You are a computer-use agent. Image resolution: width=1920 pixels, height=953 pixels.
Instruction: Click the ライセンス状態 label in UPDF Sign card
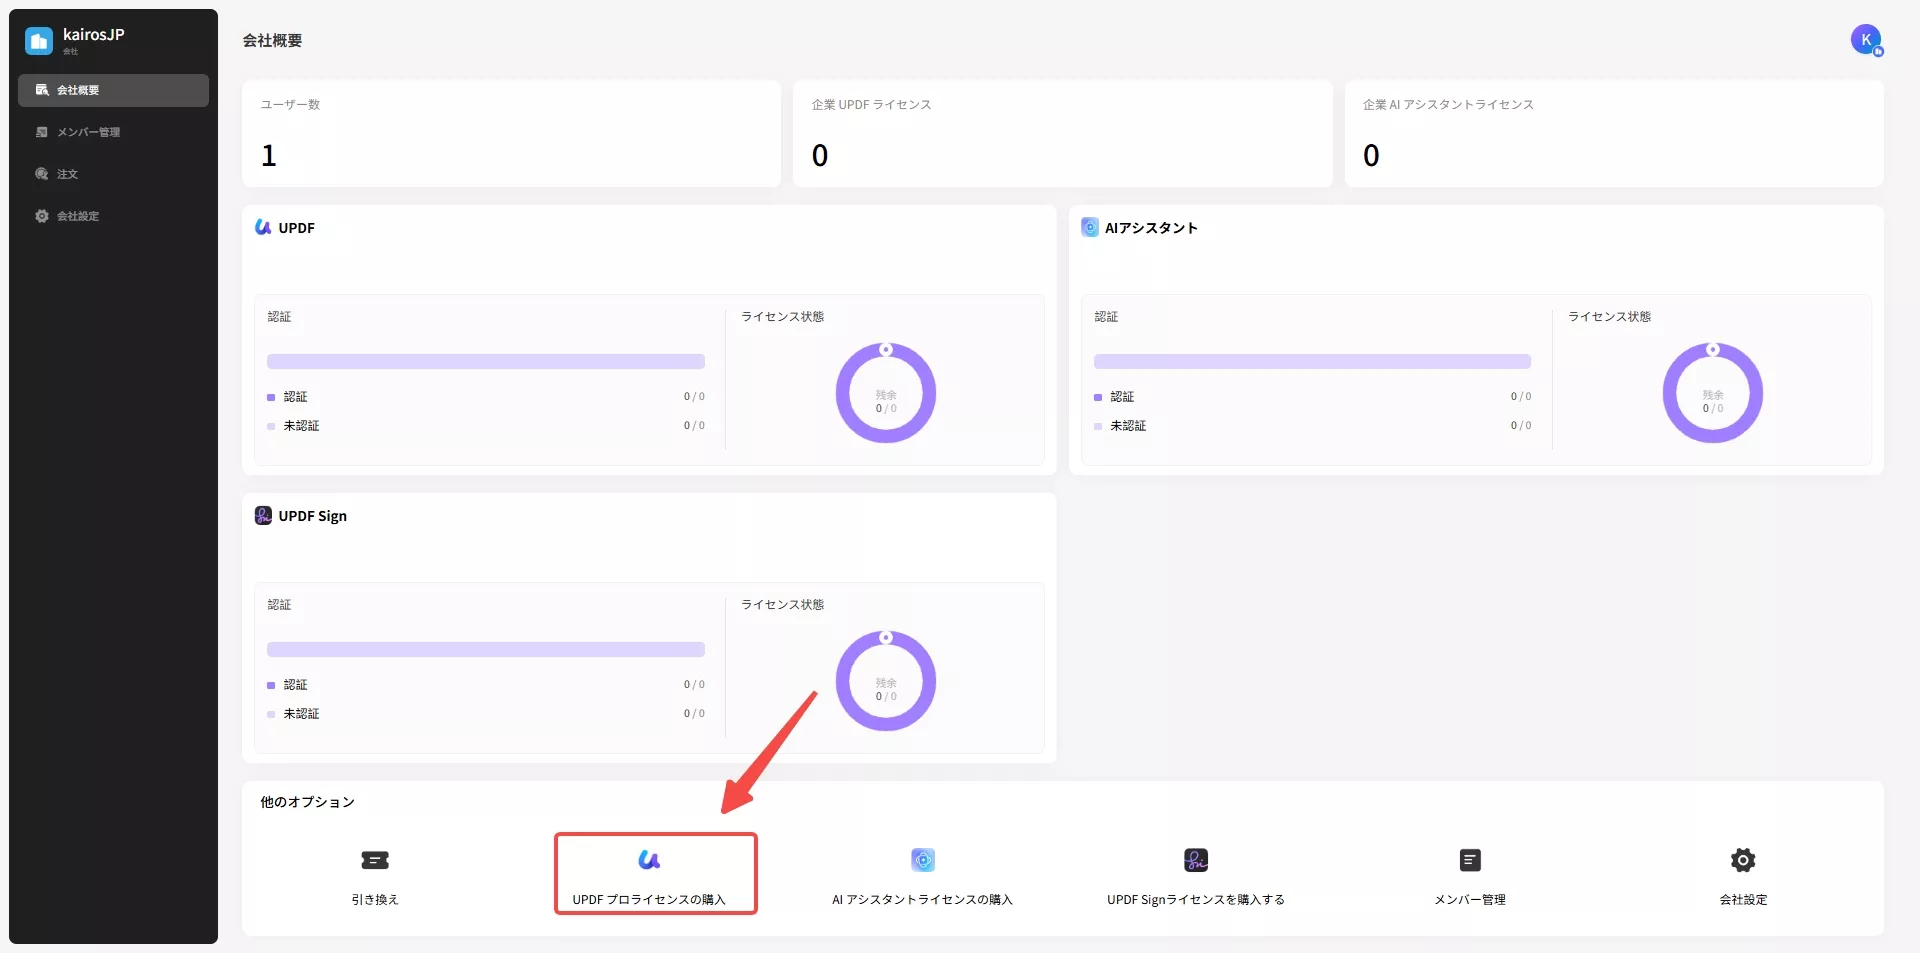[782, 605]
